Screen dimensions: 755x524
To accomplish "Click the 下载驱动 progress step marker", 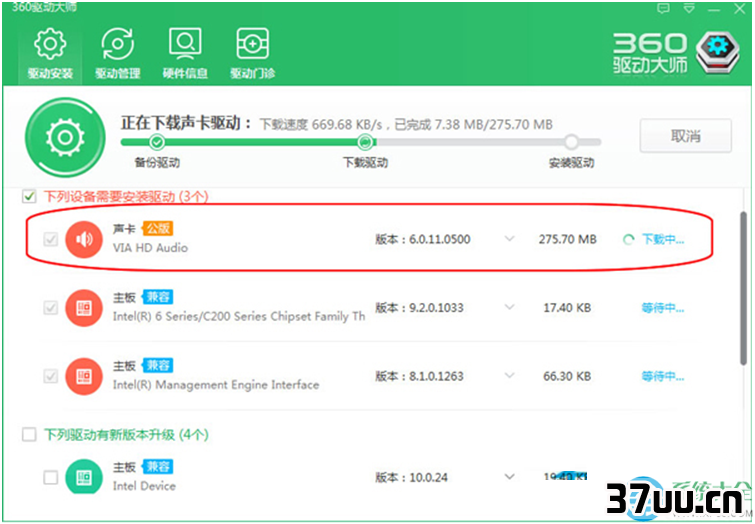I will point(365,142).
